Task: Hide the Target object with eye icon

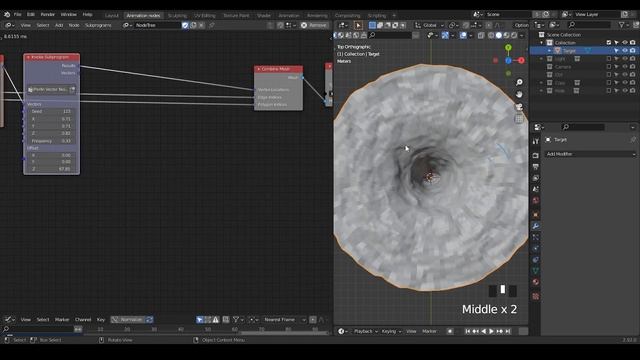Action: click(624, 51)
